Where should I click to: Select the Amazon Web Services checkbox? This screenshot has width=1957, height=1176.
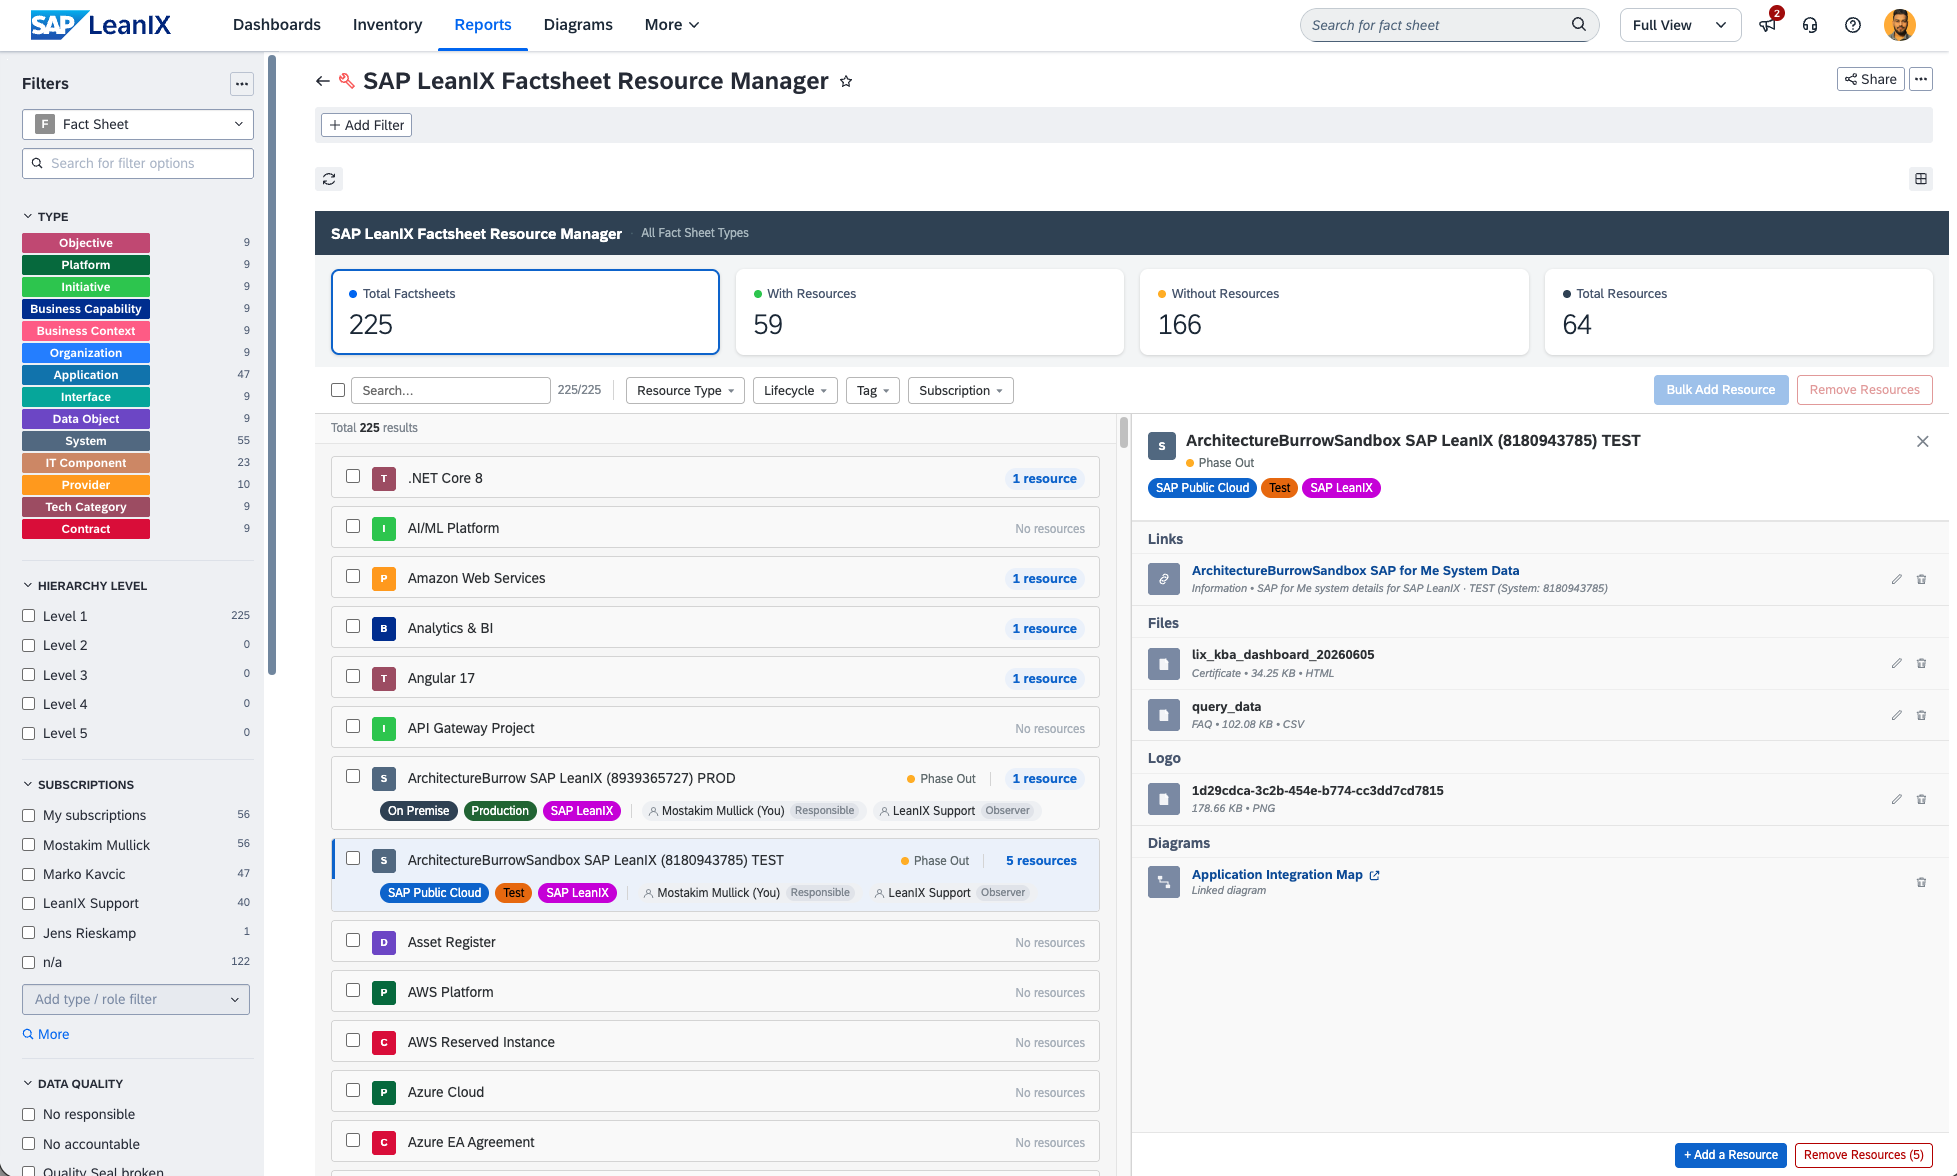353,576
